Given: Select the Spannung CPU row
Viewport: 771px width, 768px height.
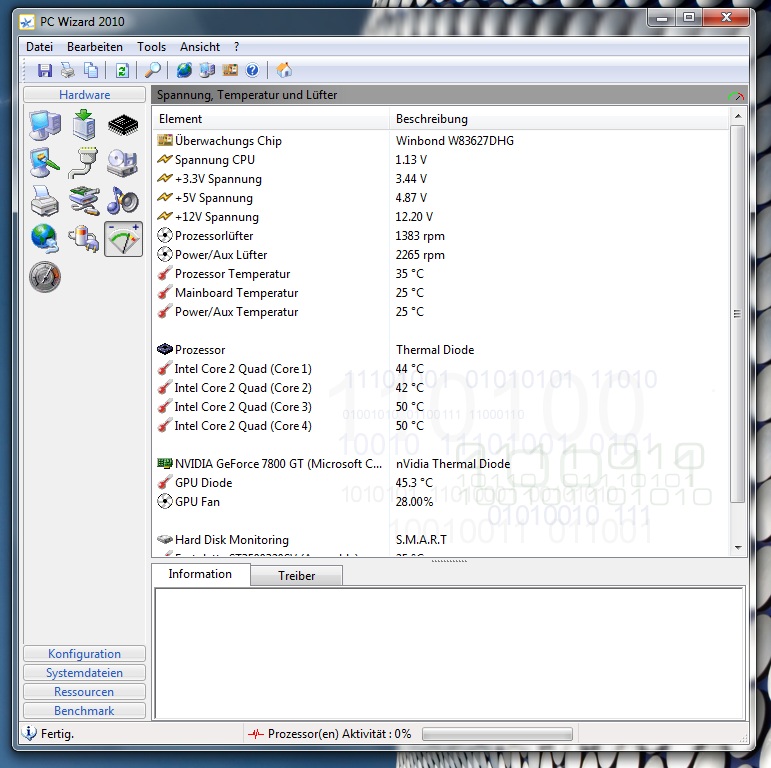Looking at the screenshot, I should coord(441,160).
